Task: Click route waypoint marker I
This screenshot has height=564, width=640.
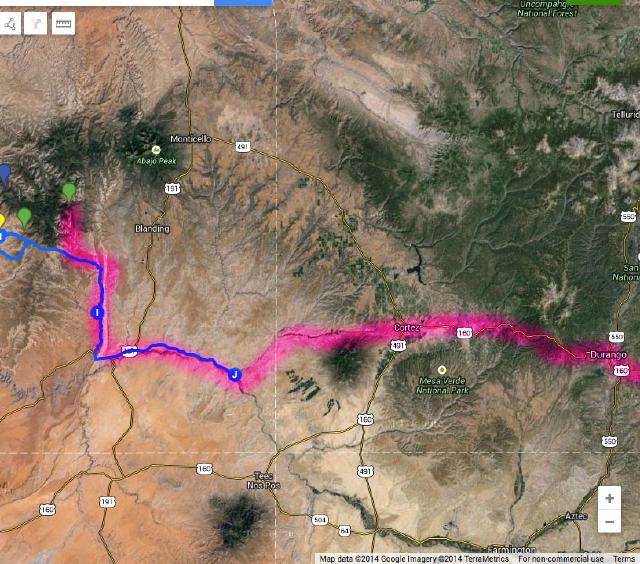Action: click(x=97, y=313)
